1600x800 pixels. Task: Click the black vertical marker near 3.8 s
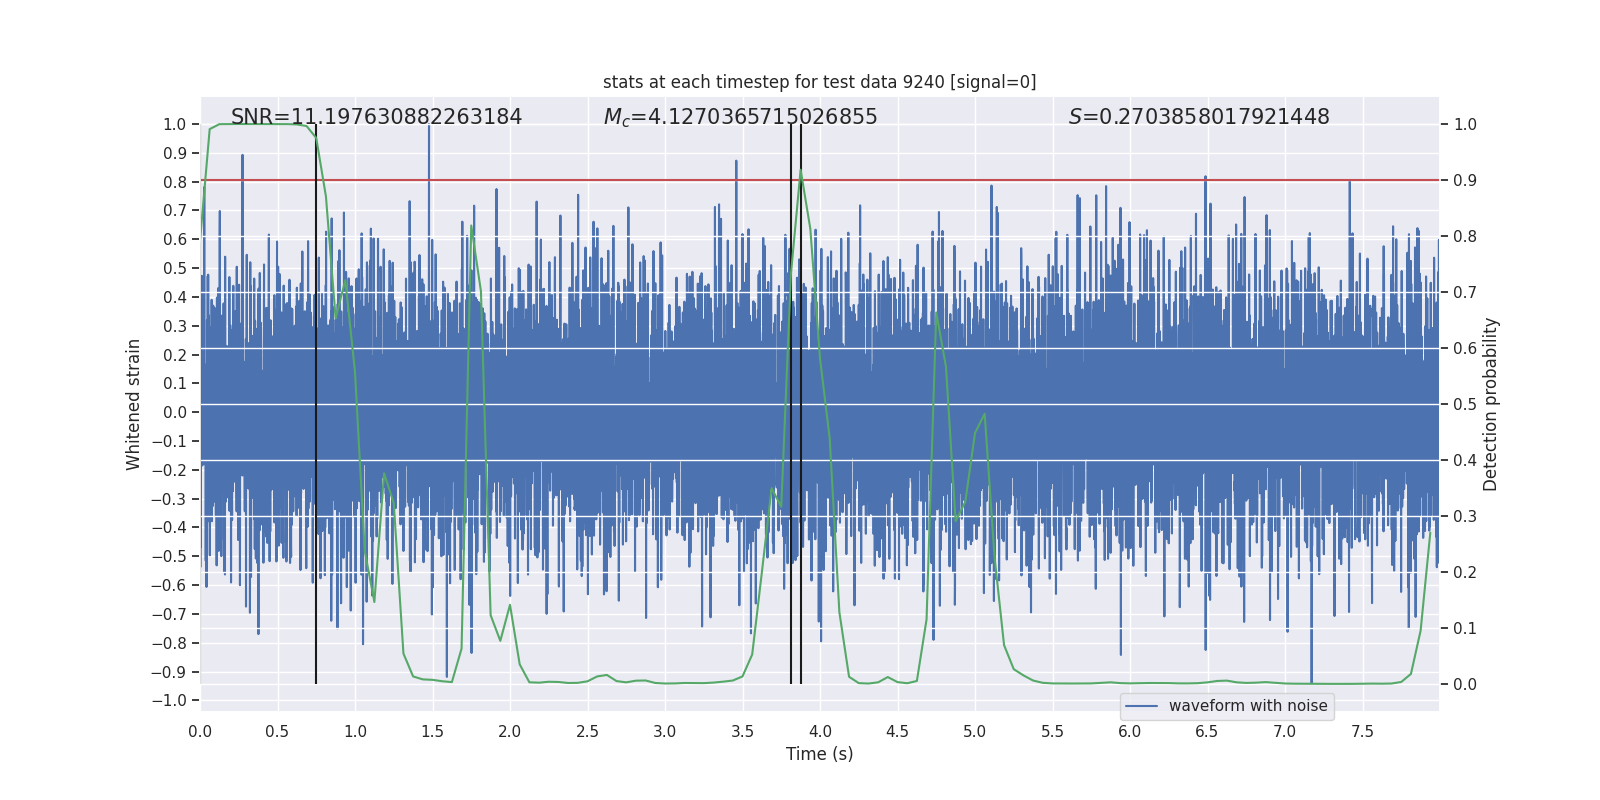pyautogui.click(x=791, y=404)
